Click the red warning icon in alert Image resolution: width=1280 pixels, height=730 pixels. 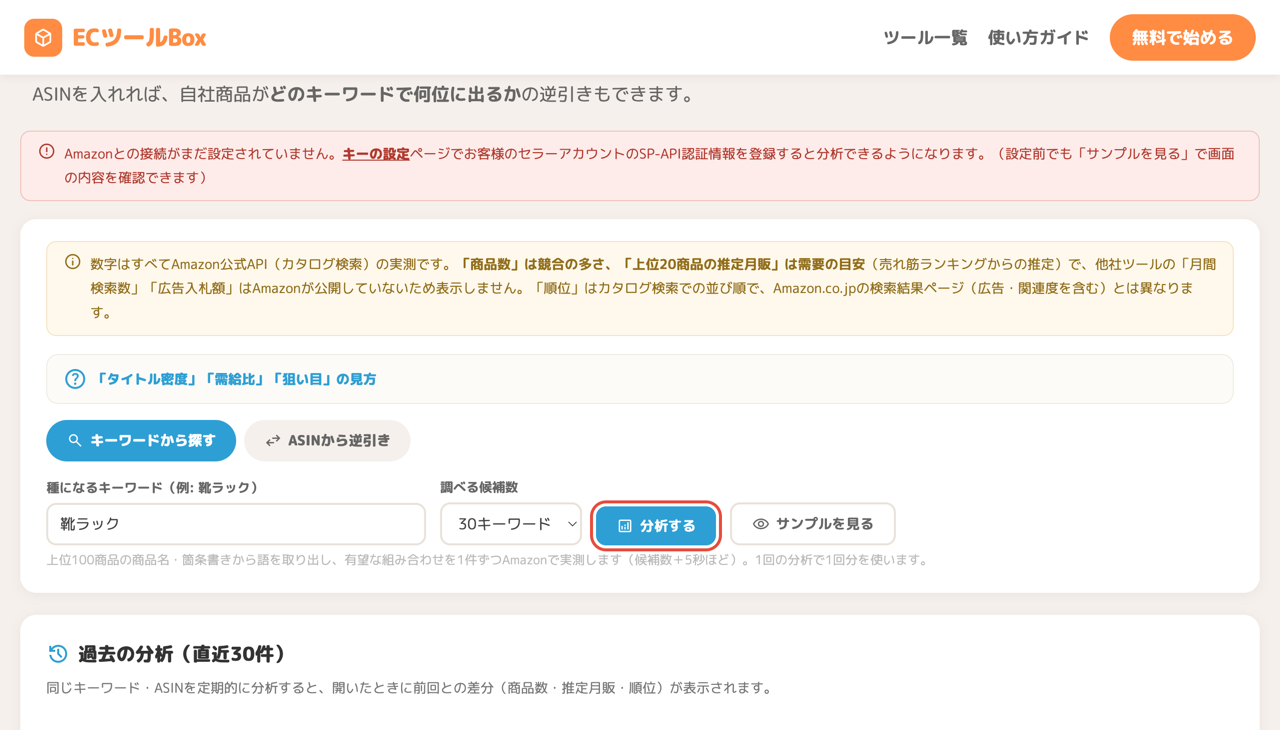tap(47, 152)
